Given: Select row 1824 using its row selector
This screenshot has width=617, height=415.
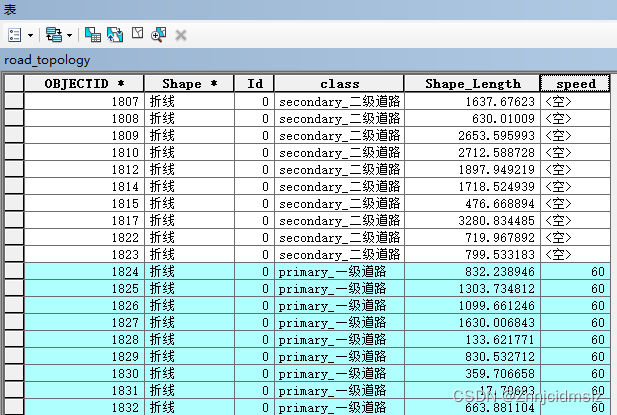Looking at the screenshot, I should pyautogui.click(x=14, y=271).
